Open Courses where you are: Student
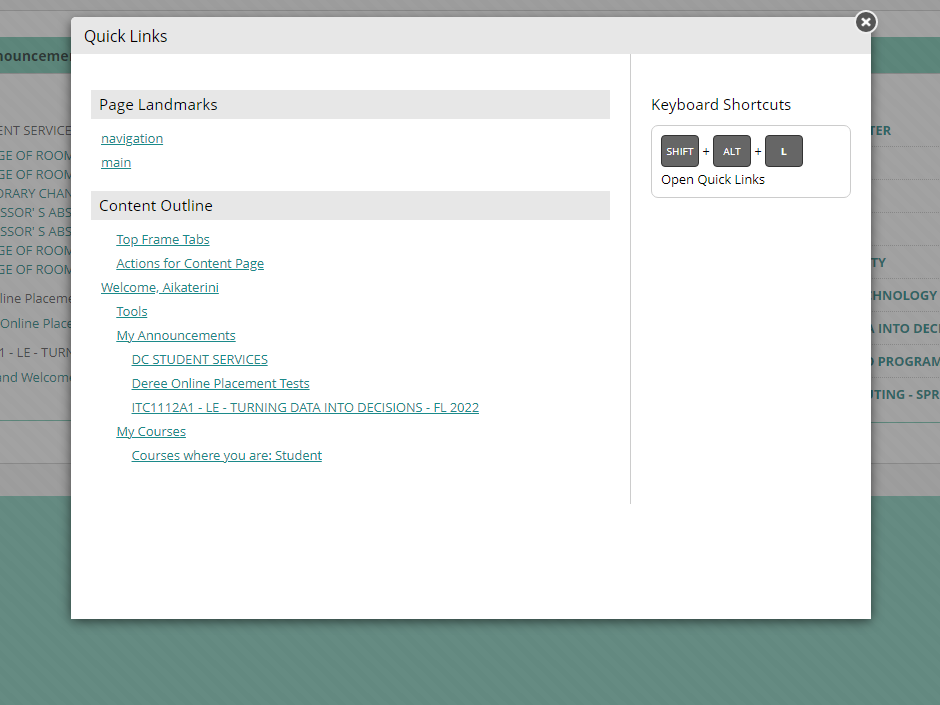Screen dimensions: 940x705 point(226,455)
